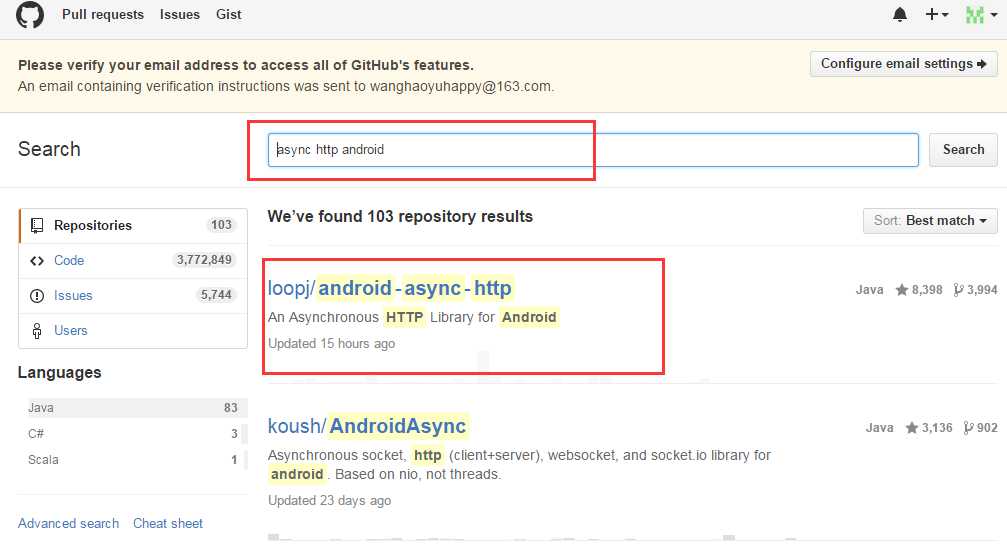Click the Search button beside query field
This screenshot has width=1007, height=556.
[963, 150]
